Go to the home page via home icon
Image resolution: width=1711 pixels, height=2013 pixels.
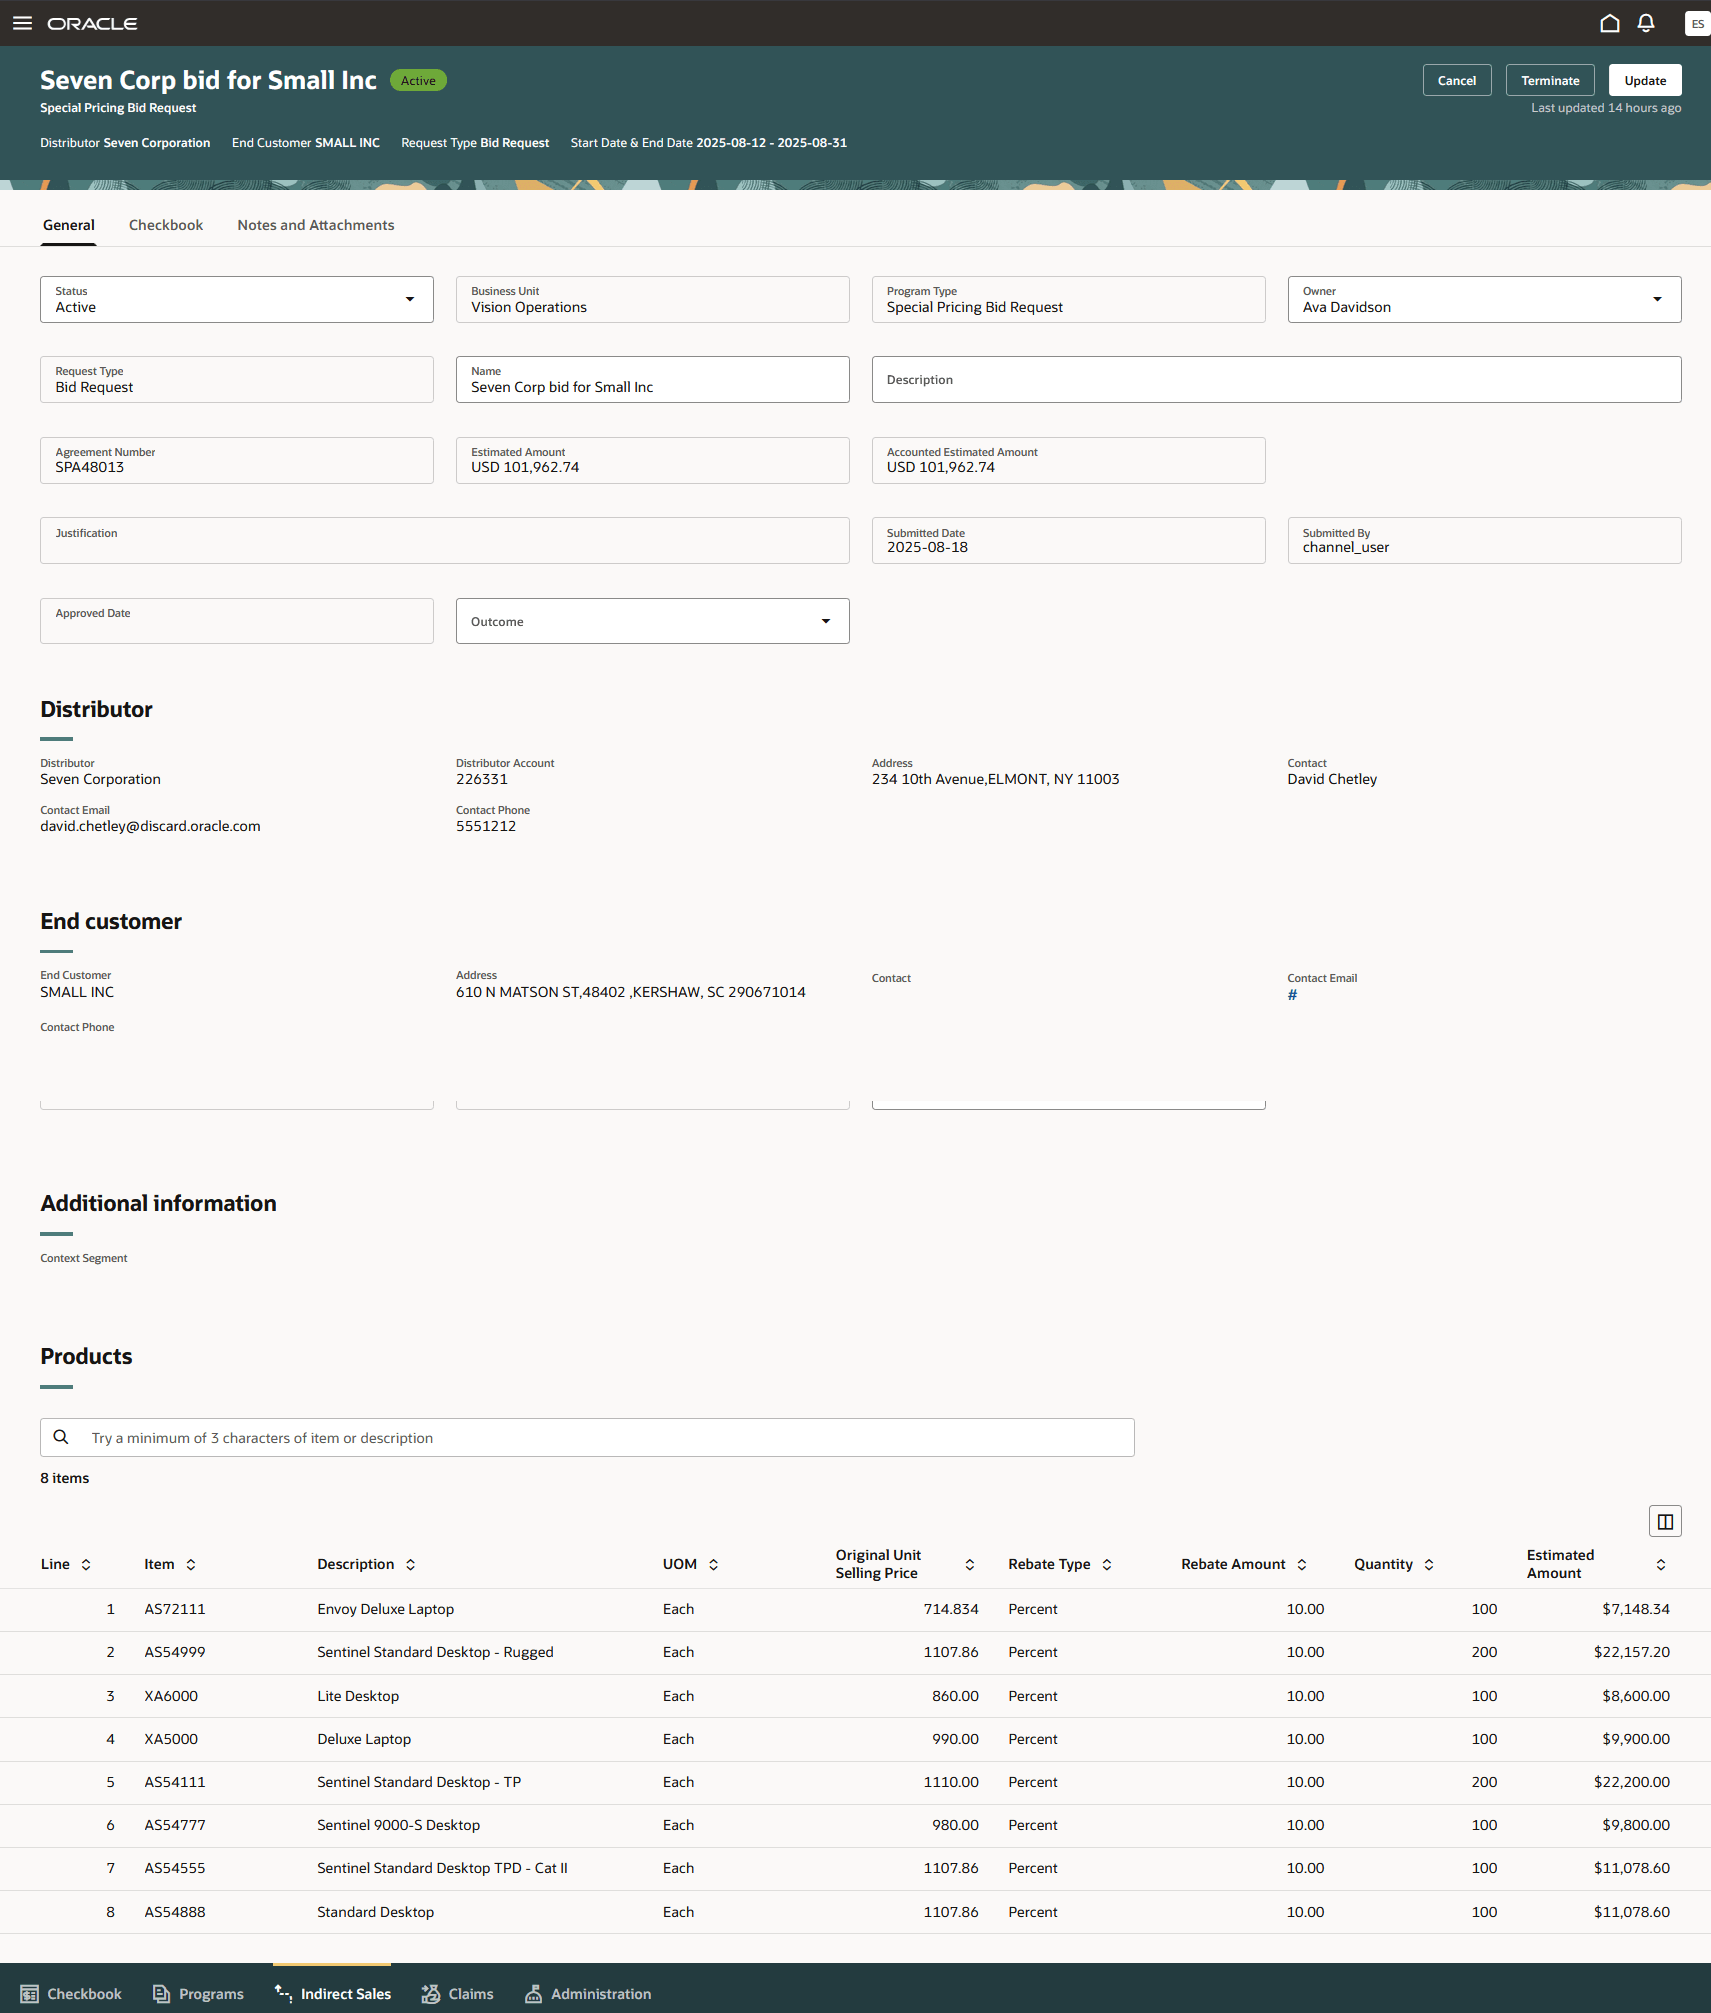[1608, 23]
